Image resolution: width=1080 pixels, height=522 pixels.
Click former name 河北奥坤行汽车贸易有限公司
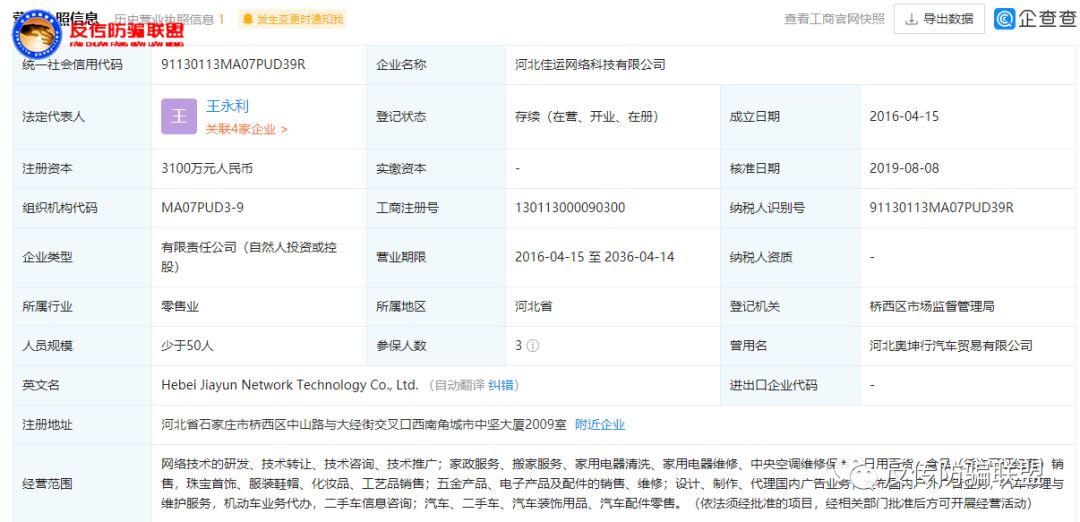tap(950, 346)
